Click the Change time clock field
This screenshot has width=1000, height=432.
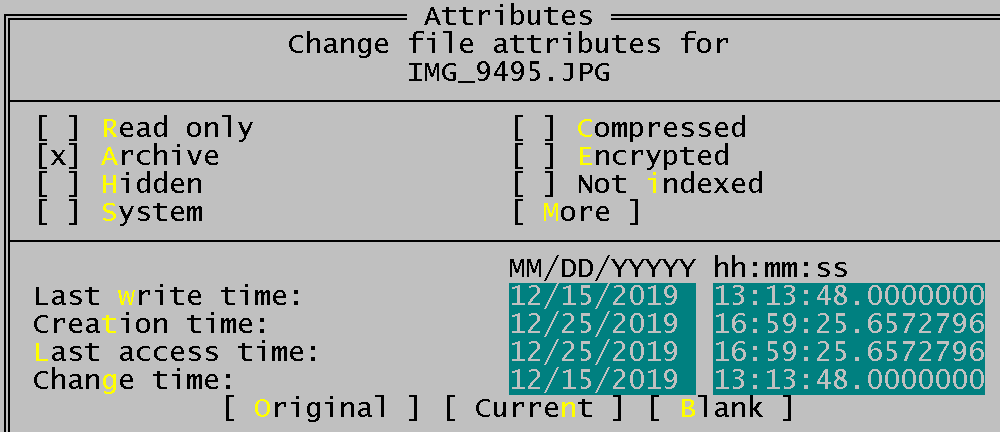click(x=849, y=381)
